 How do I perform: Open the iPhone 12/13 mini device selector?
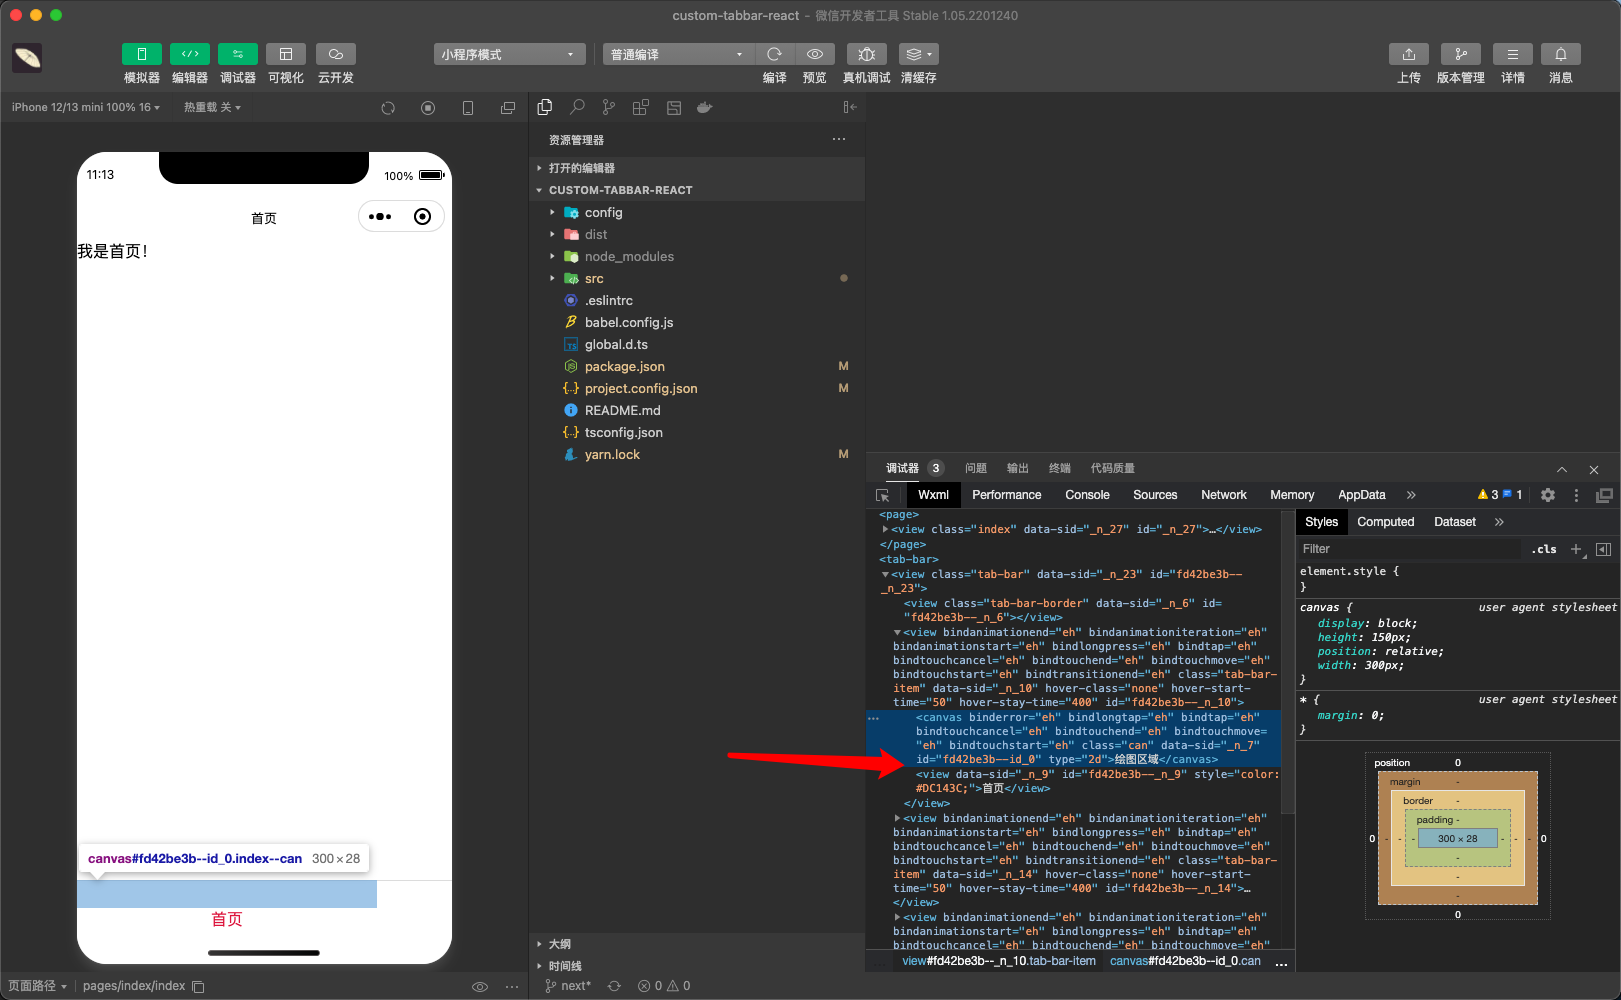[x=84, y=106]
